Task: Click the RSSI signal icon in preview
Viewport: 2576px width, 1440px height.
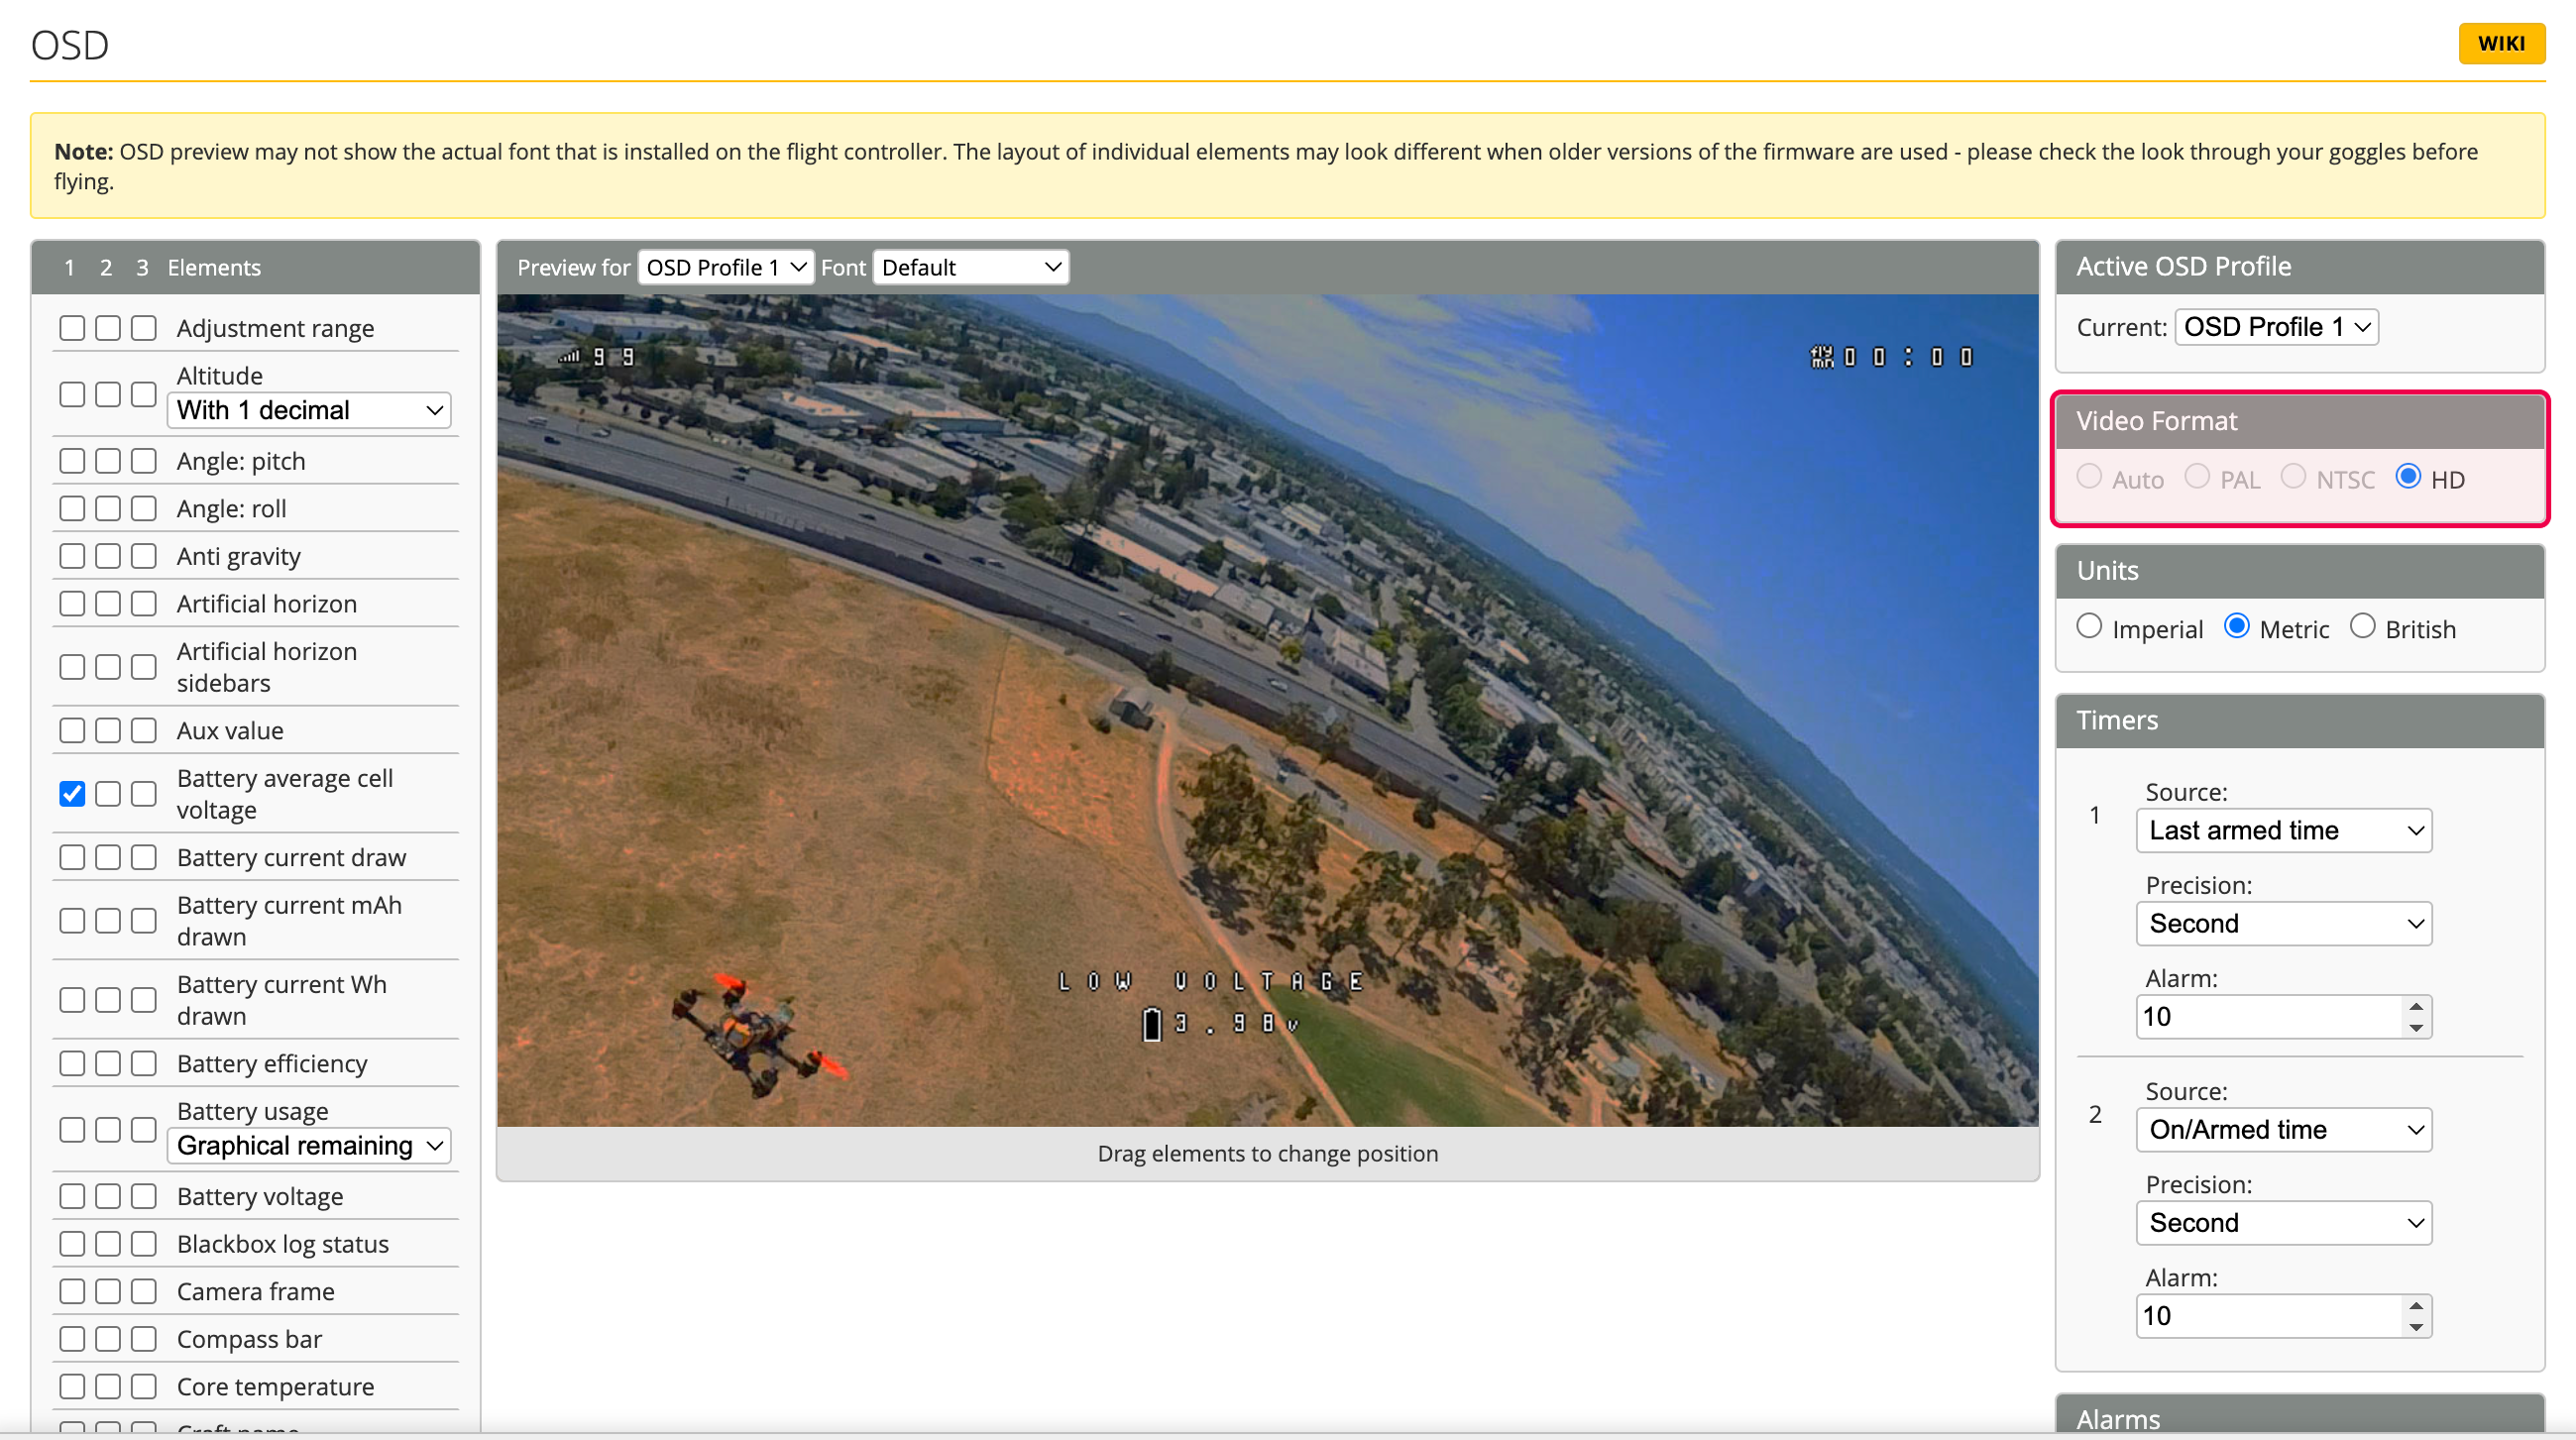Action: click(570, 357)
